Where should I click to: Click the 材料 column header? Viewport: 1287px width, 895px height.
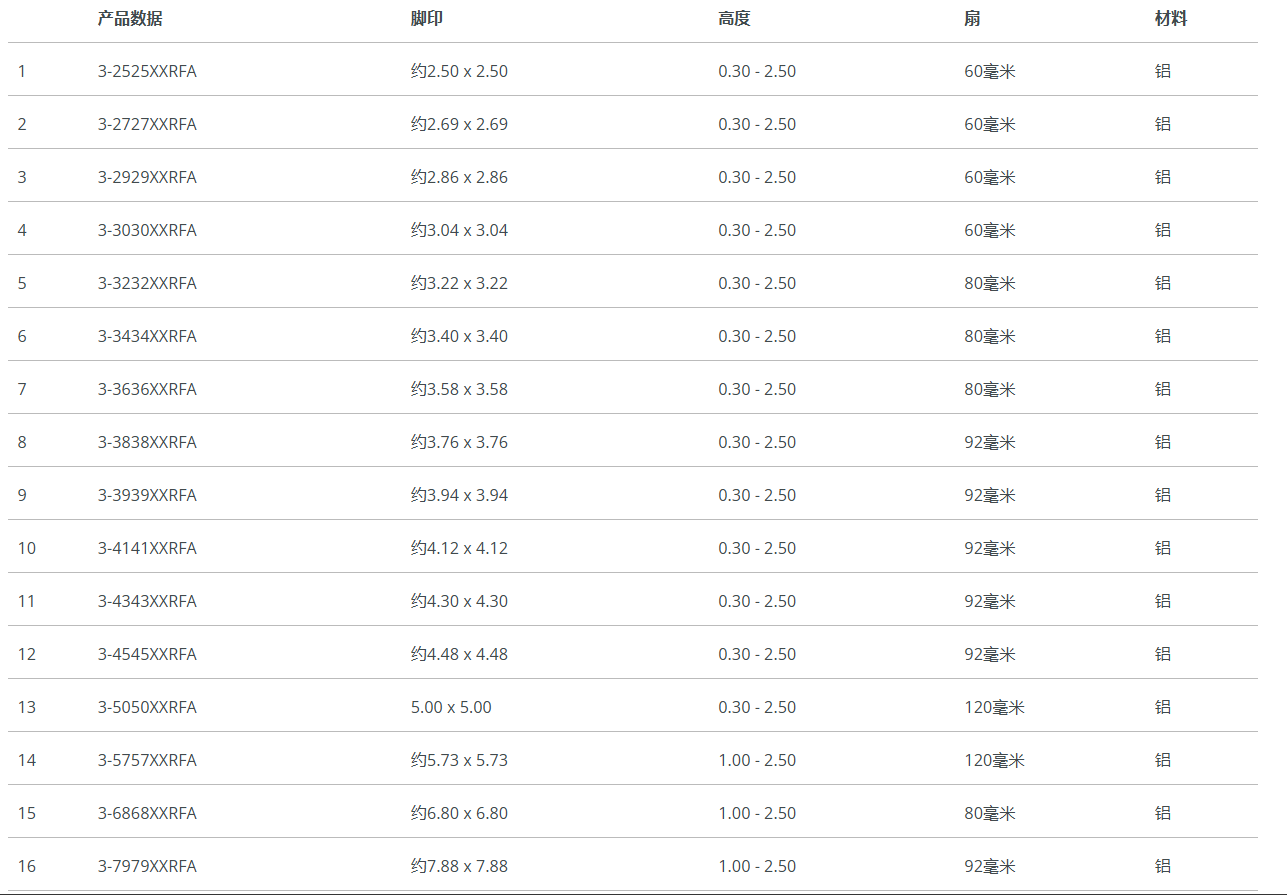[1170, 19]
